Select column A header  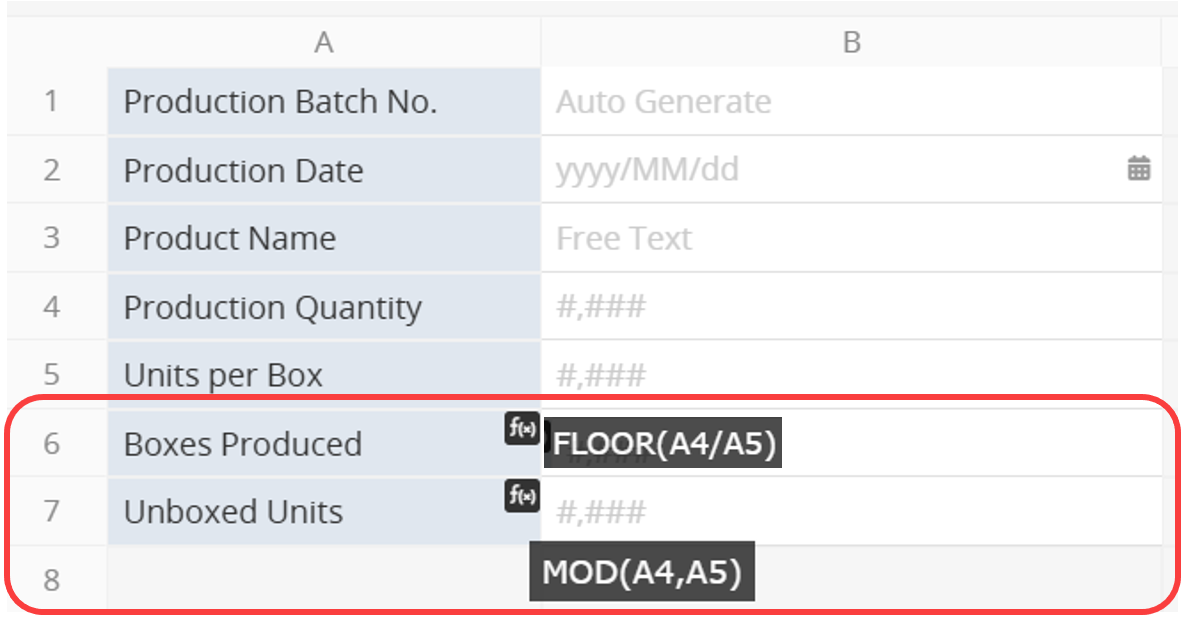click(323, 42)
